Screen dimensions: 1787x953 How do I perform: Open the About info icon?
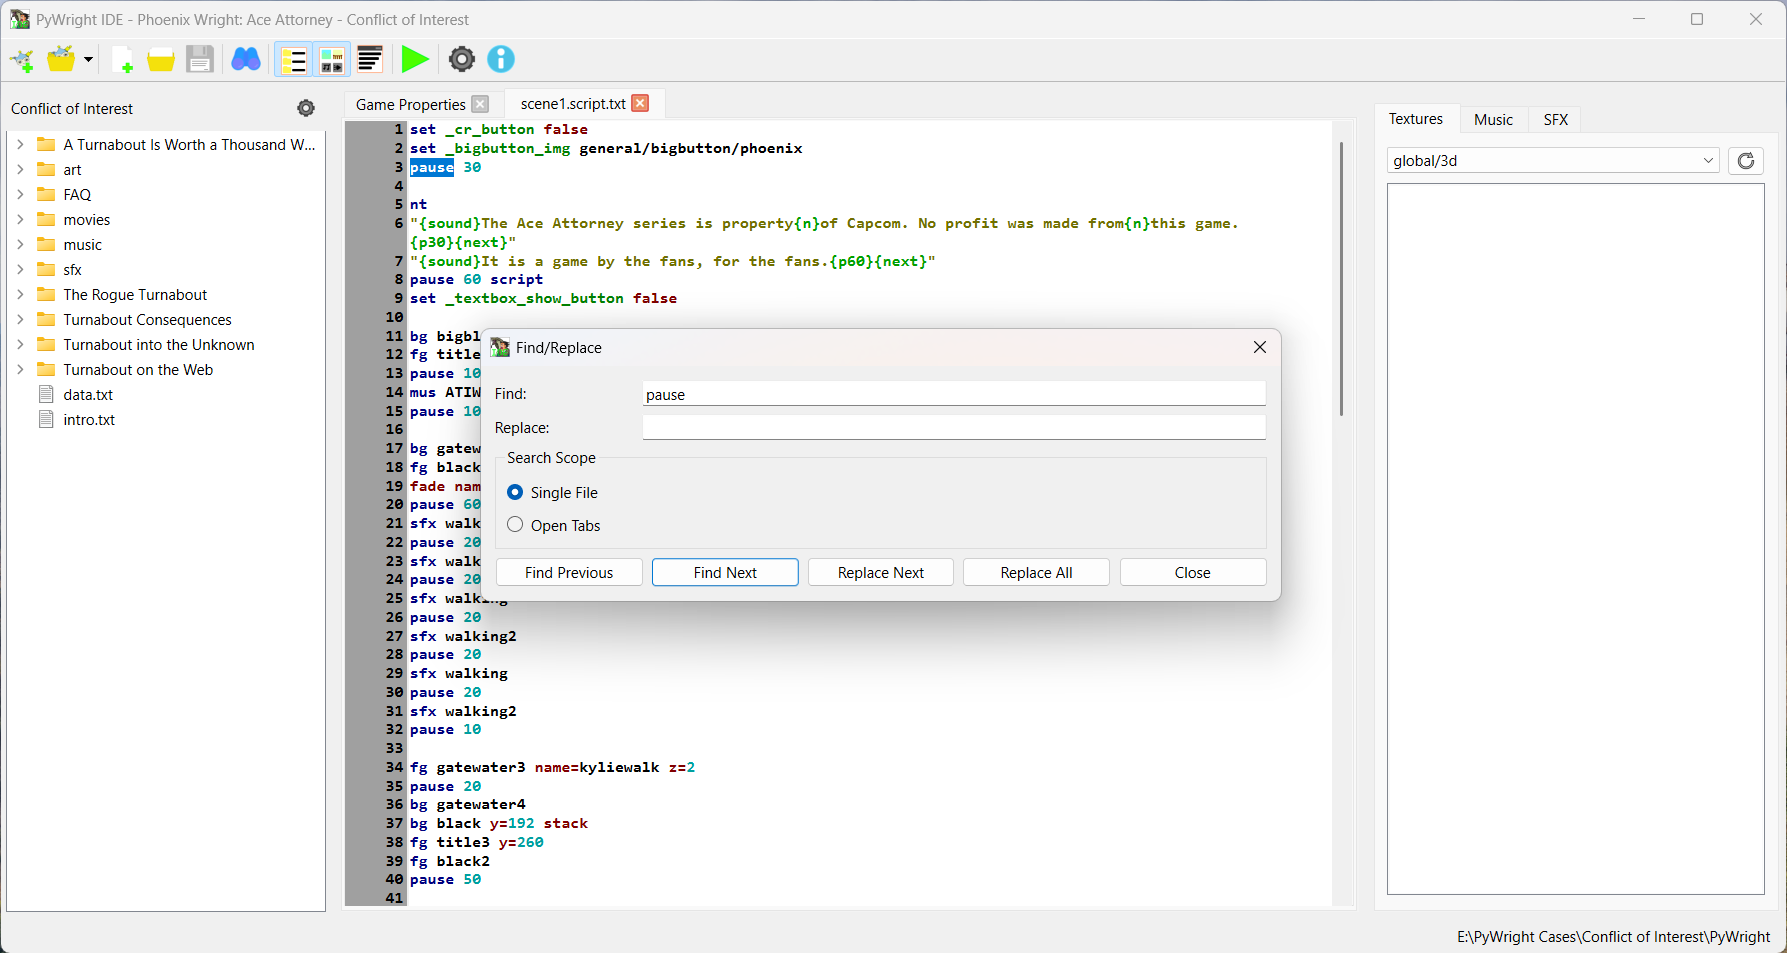pos(501,60)
